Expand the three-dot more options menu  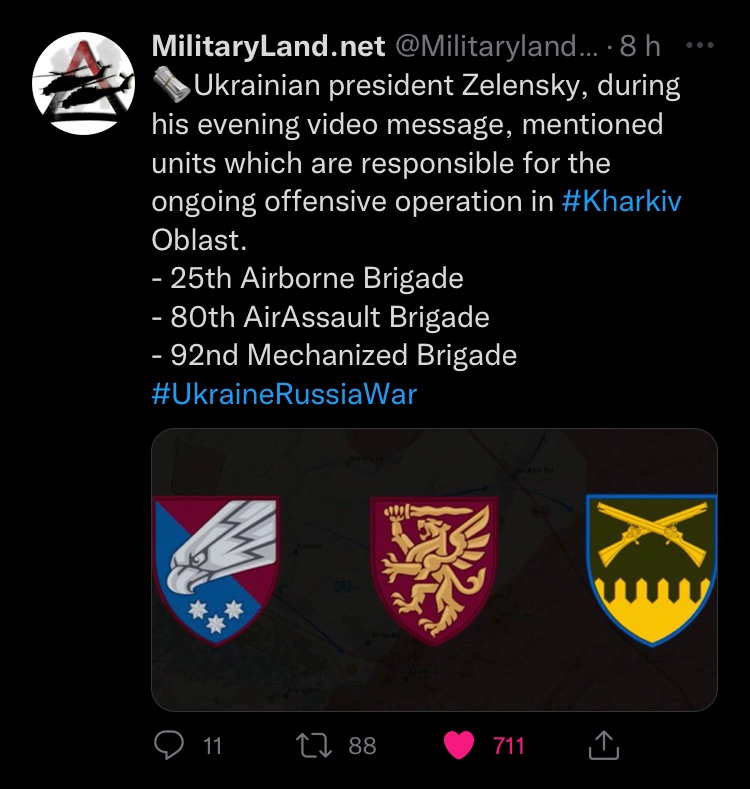coord(703,46)
